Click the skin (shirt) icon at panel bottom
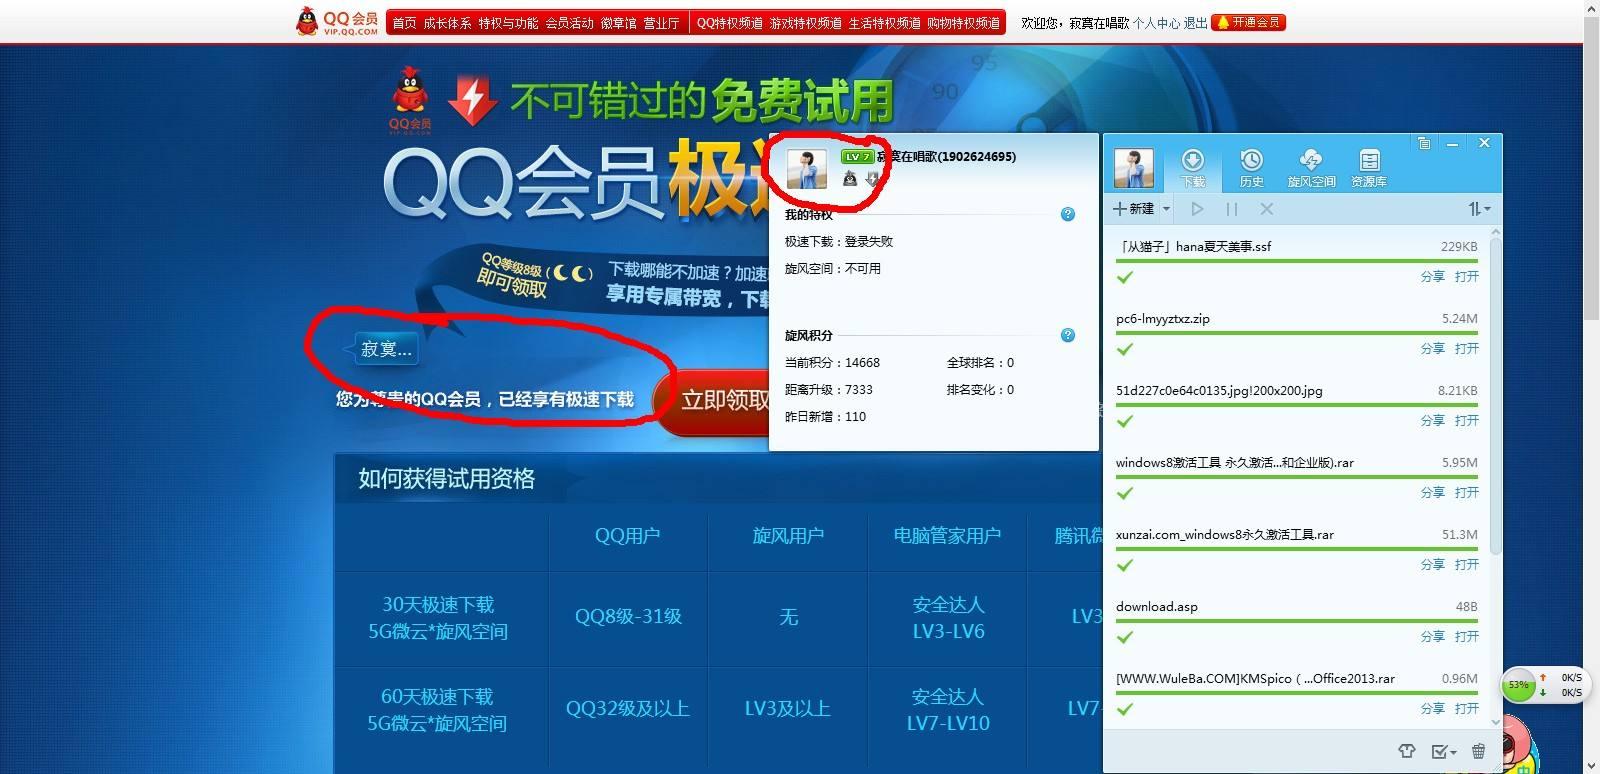 (1407, 751)
